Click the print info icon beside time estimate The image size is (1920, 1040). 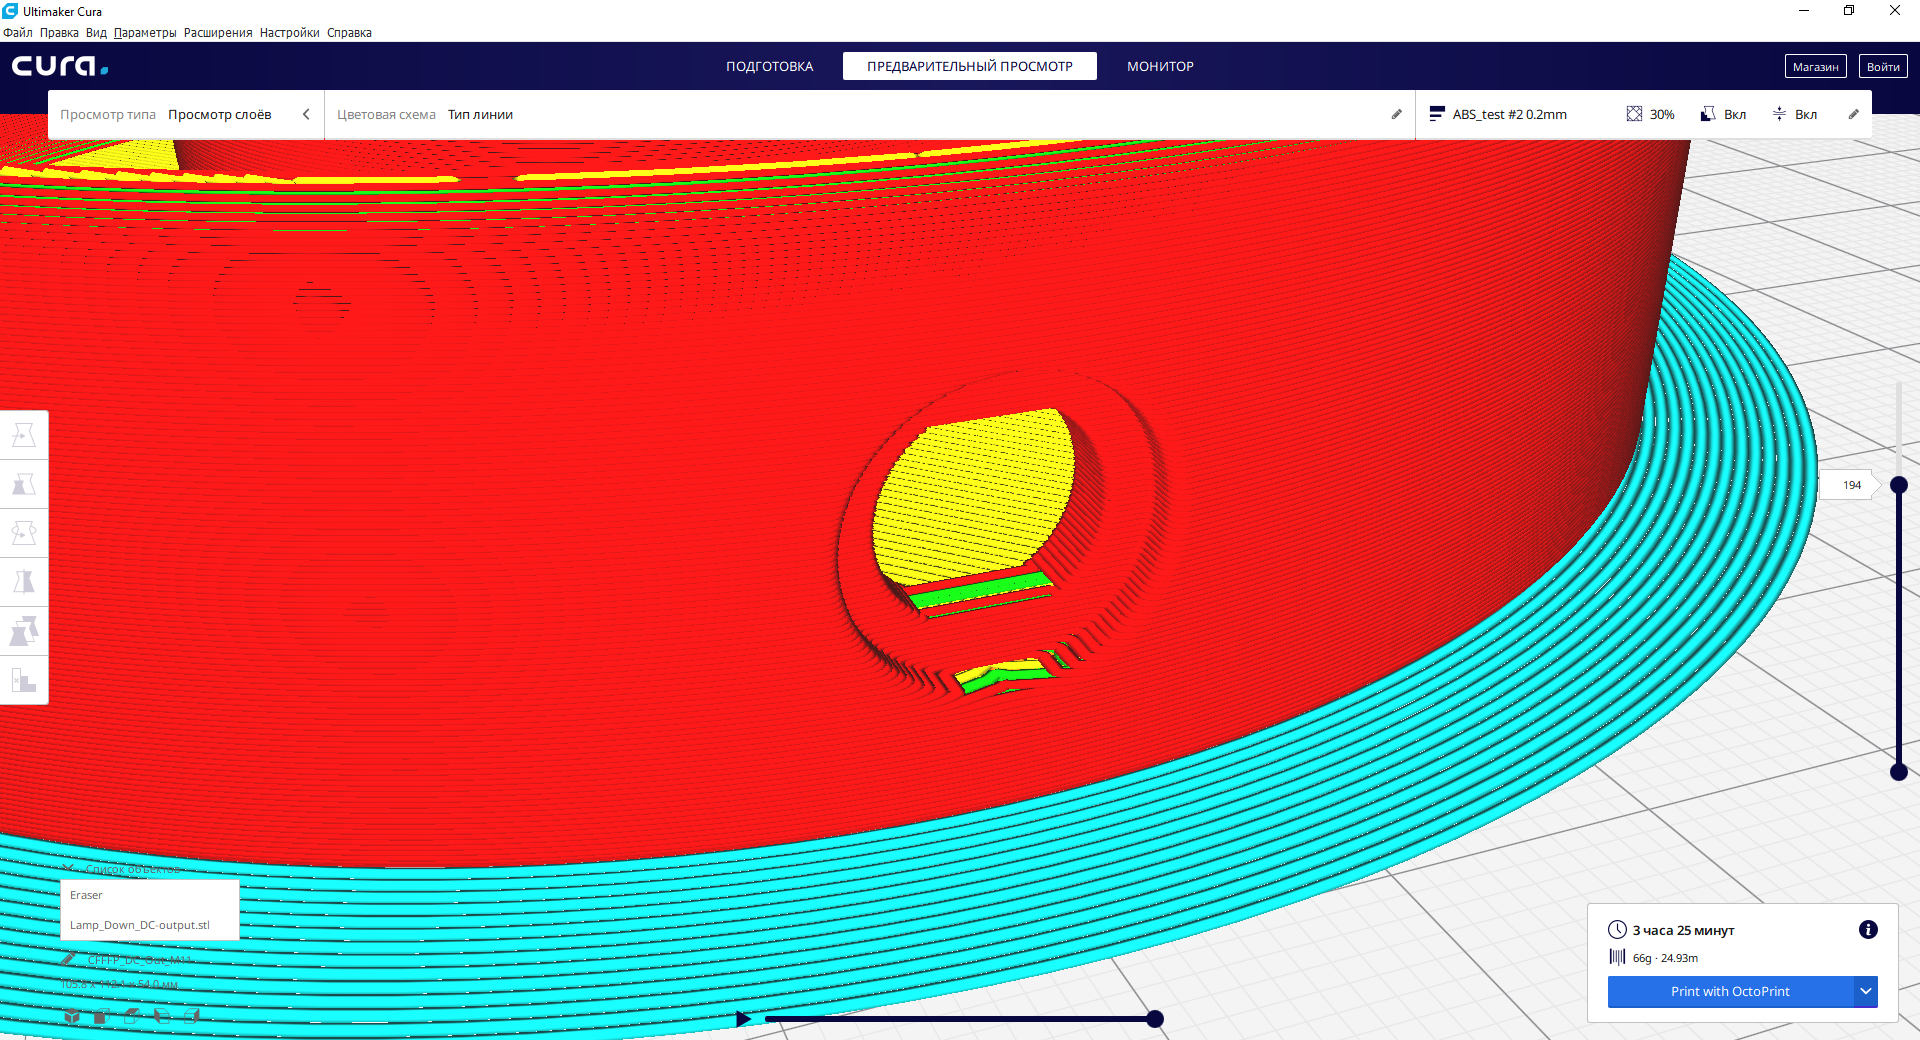point(1867,930)
